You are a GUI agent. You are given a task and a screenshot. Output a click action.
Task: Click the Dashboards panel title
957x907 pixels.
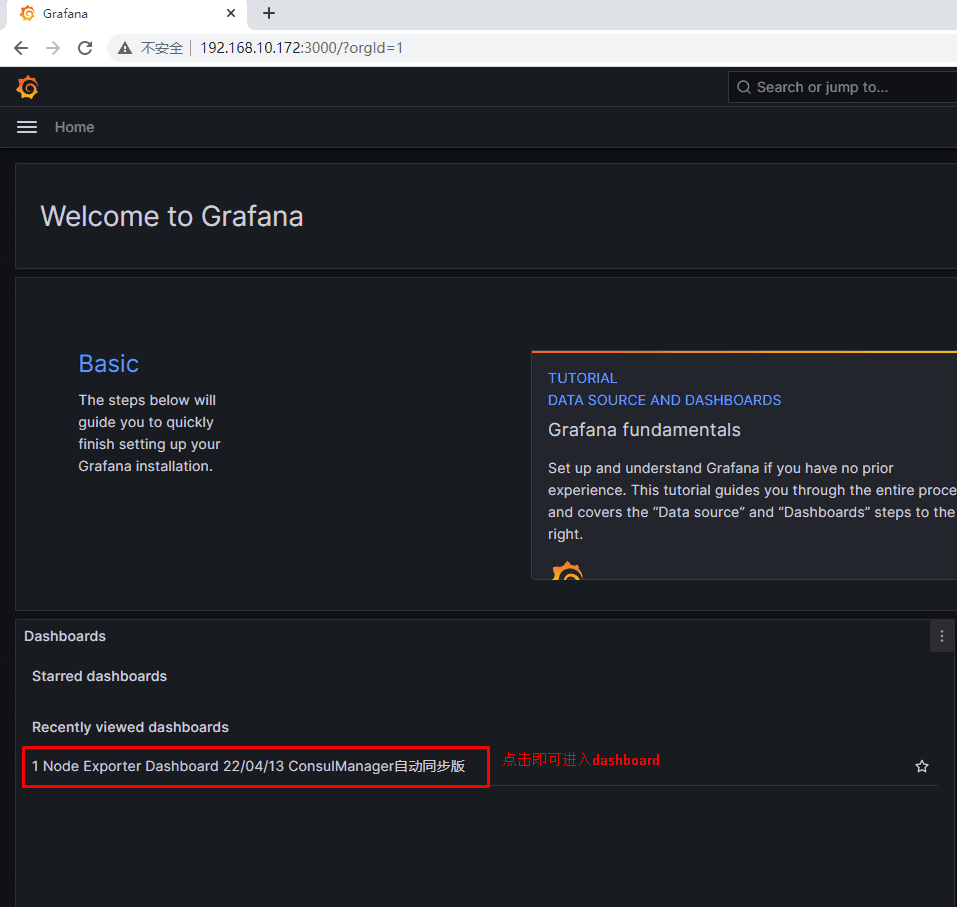pyautogui.click(x=65, y=636)
